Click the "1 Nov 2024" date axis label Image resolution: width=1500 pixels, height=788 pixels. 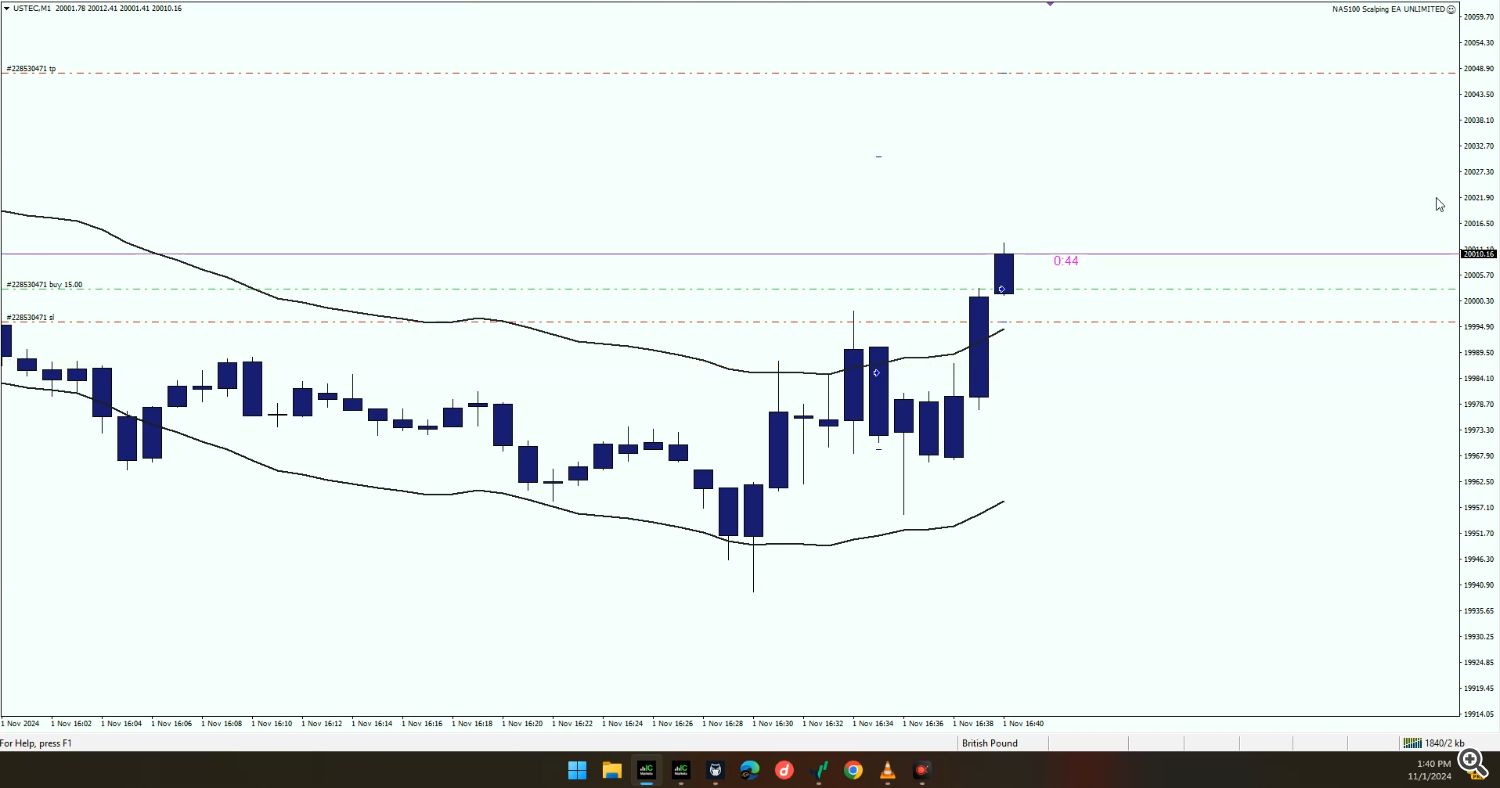coord(20,723)
